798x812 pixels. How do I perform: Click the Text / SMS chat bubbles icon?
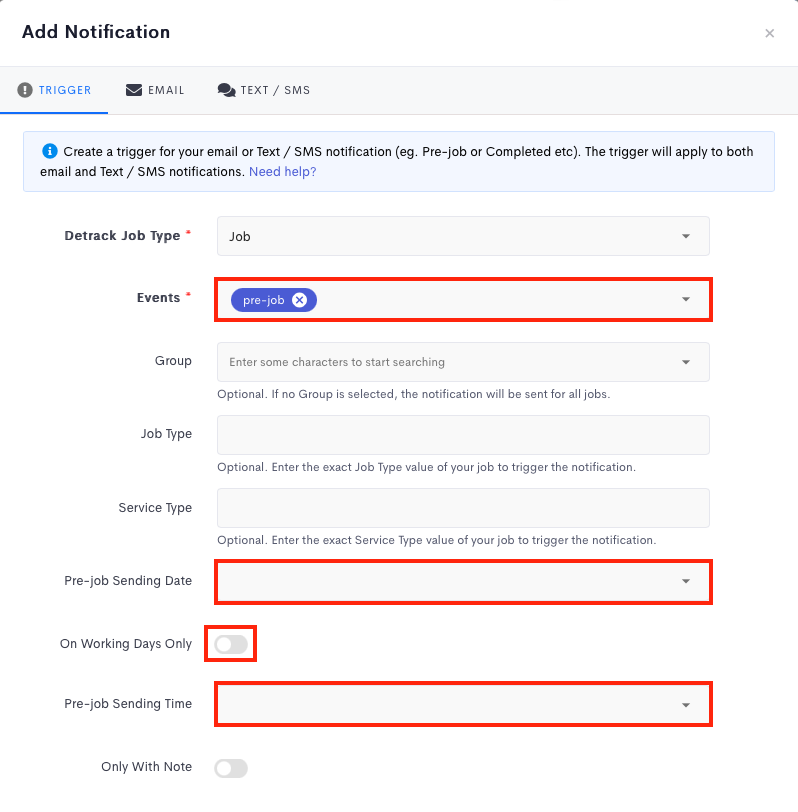226,90
